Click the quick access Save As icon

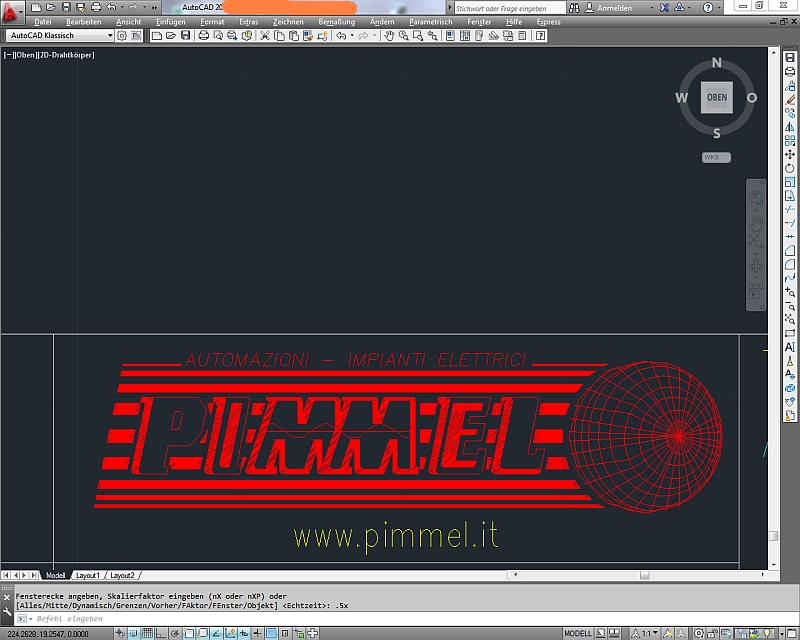tap(81, 8)
